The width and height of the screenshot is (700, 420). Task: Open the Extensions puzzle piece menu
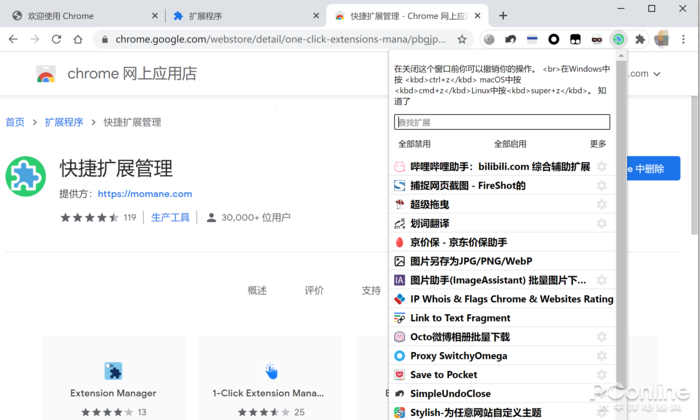[640, 39]
